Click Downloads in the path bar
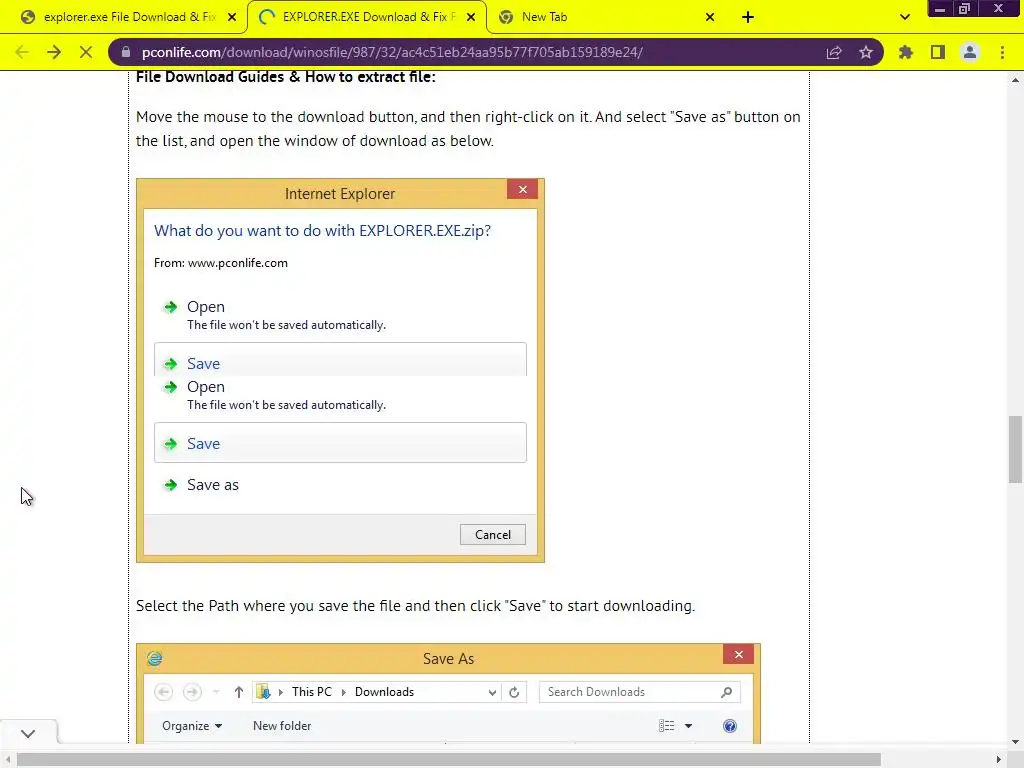Screen dimensions: 1024x768 click(x=384, y=692)
